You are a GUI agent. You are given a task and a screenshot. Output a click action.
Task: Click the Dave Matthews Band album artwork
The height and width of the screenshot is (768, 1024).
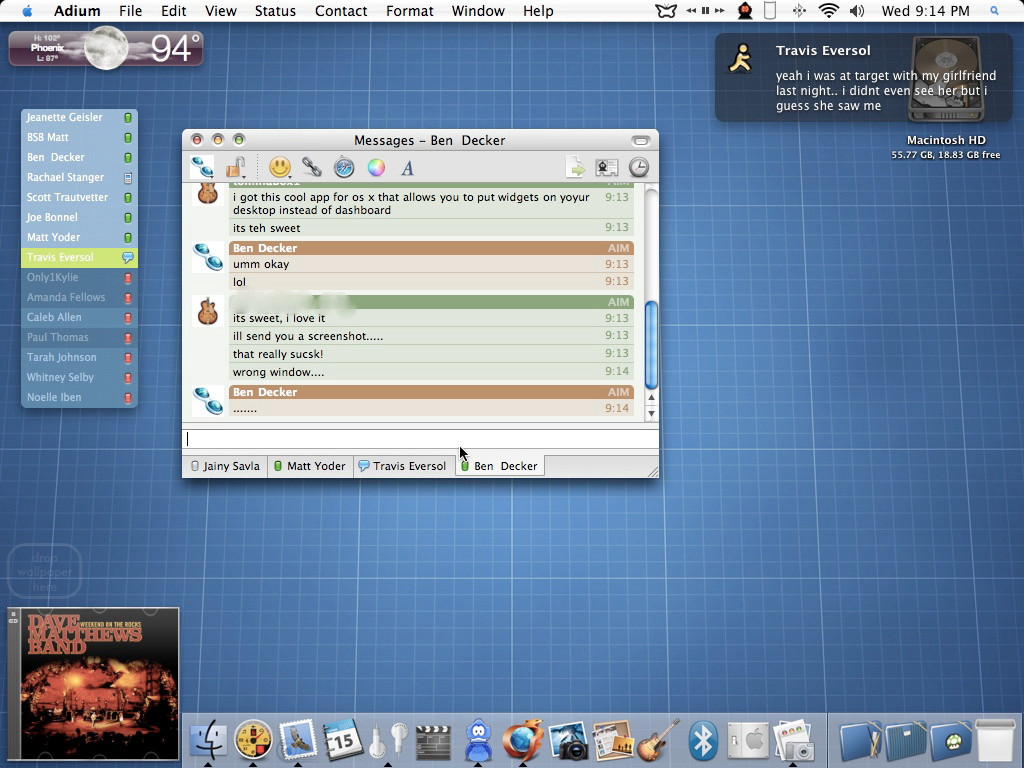click(x=93, y=684)
